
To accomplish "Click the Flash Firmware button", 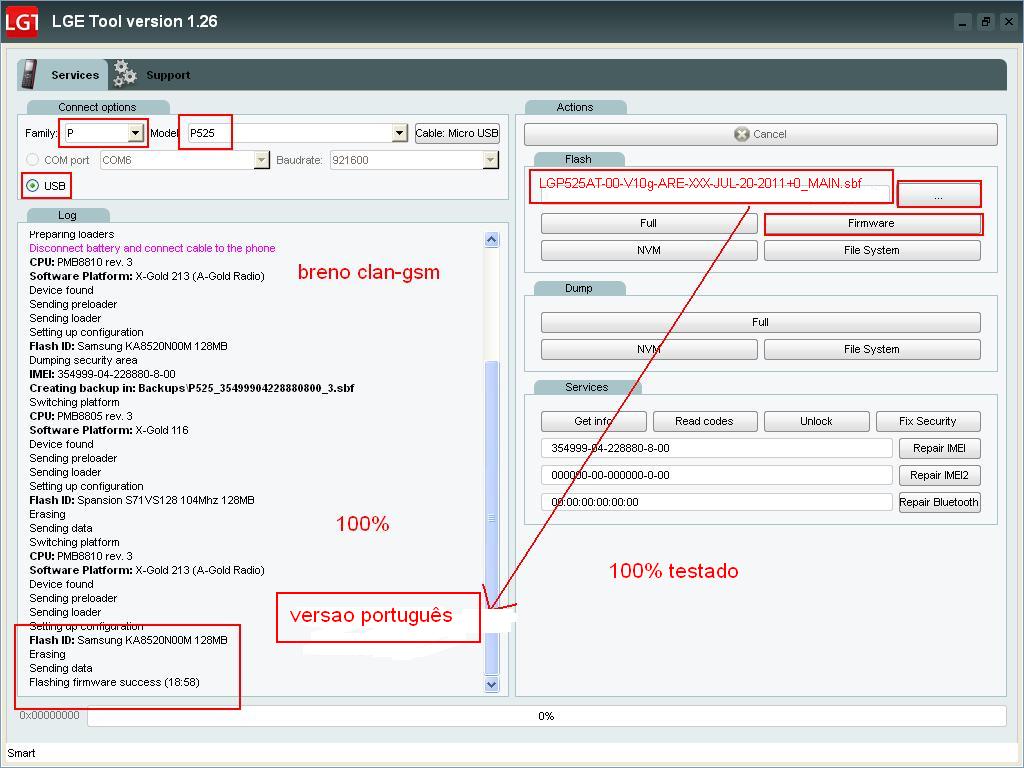I will click(872, 223).
